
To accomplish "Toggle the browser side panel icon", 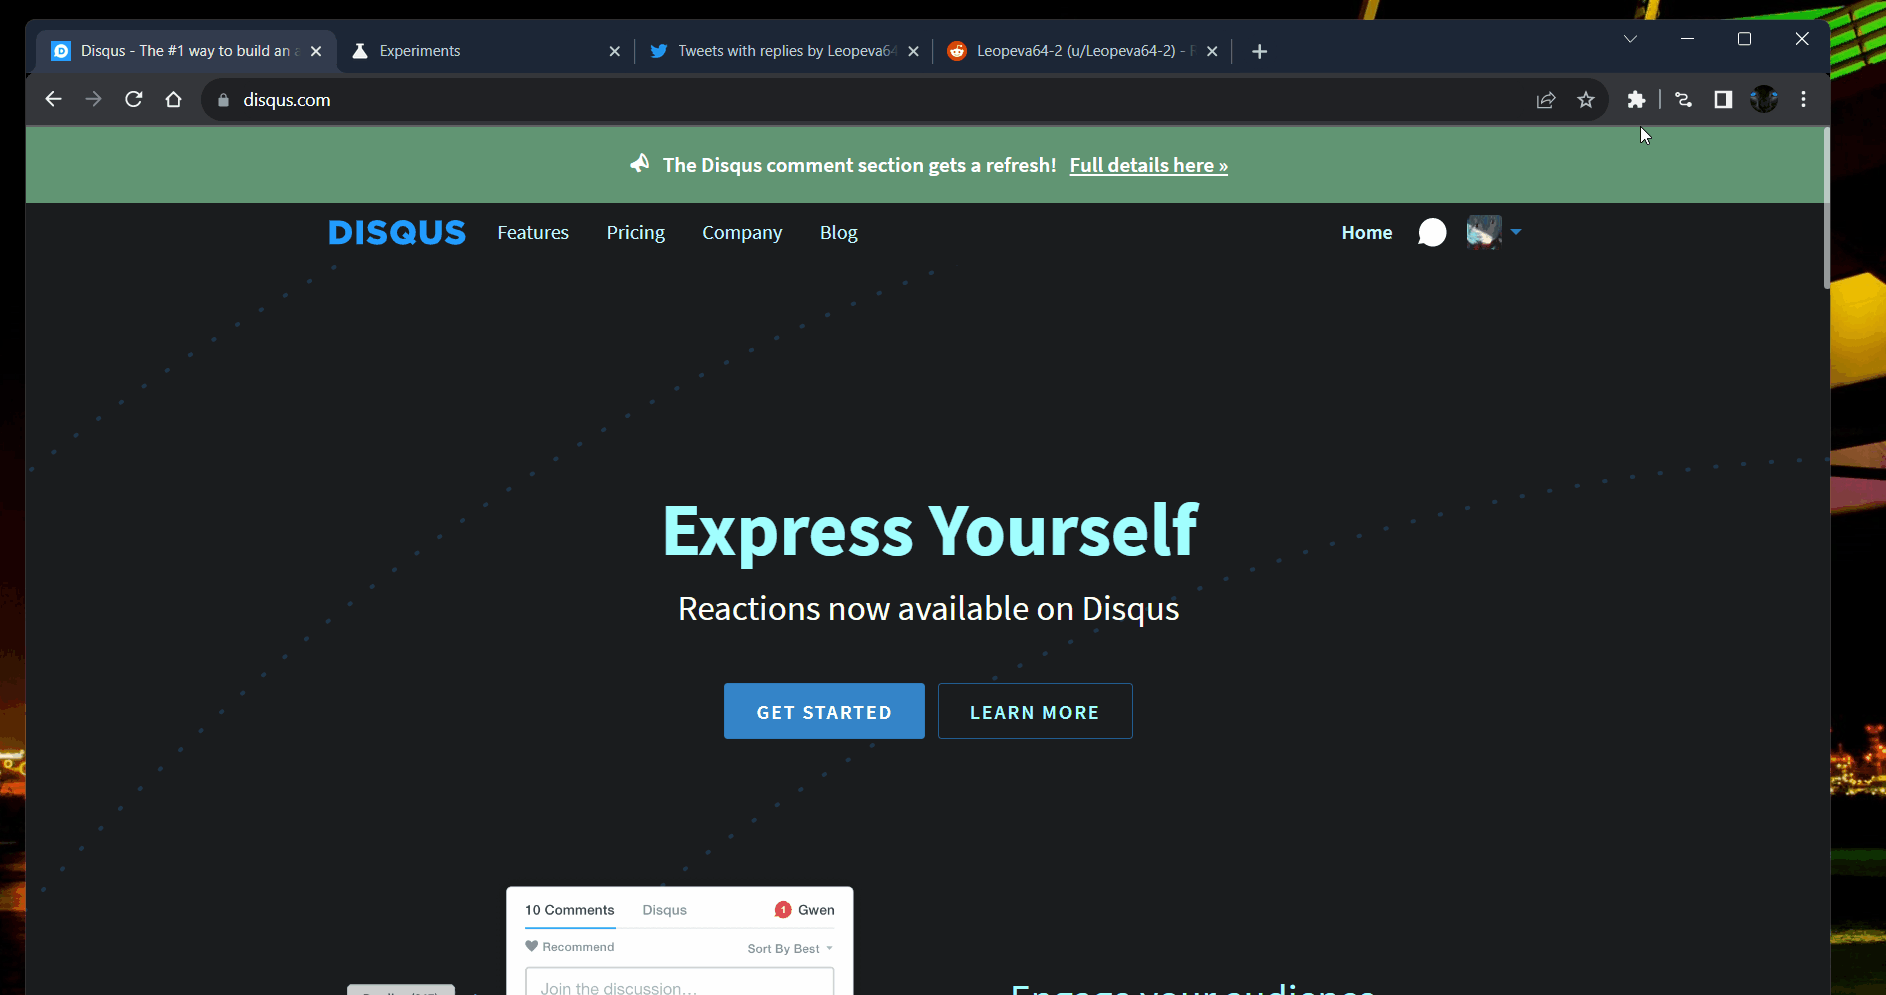I will 1723,99.
